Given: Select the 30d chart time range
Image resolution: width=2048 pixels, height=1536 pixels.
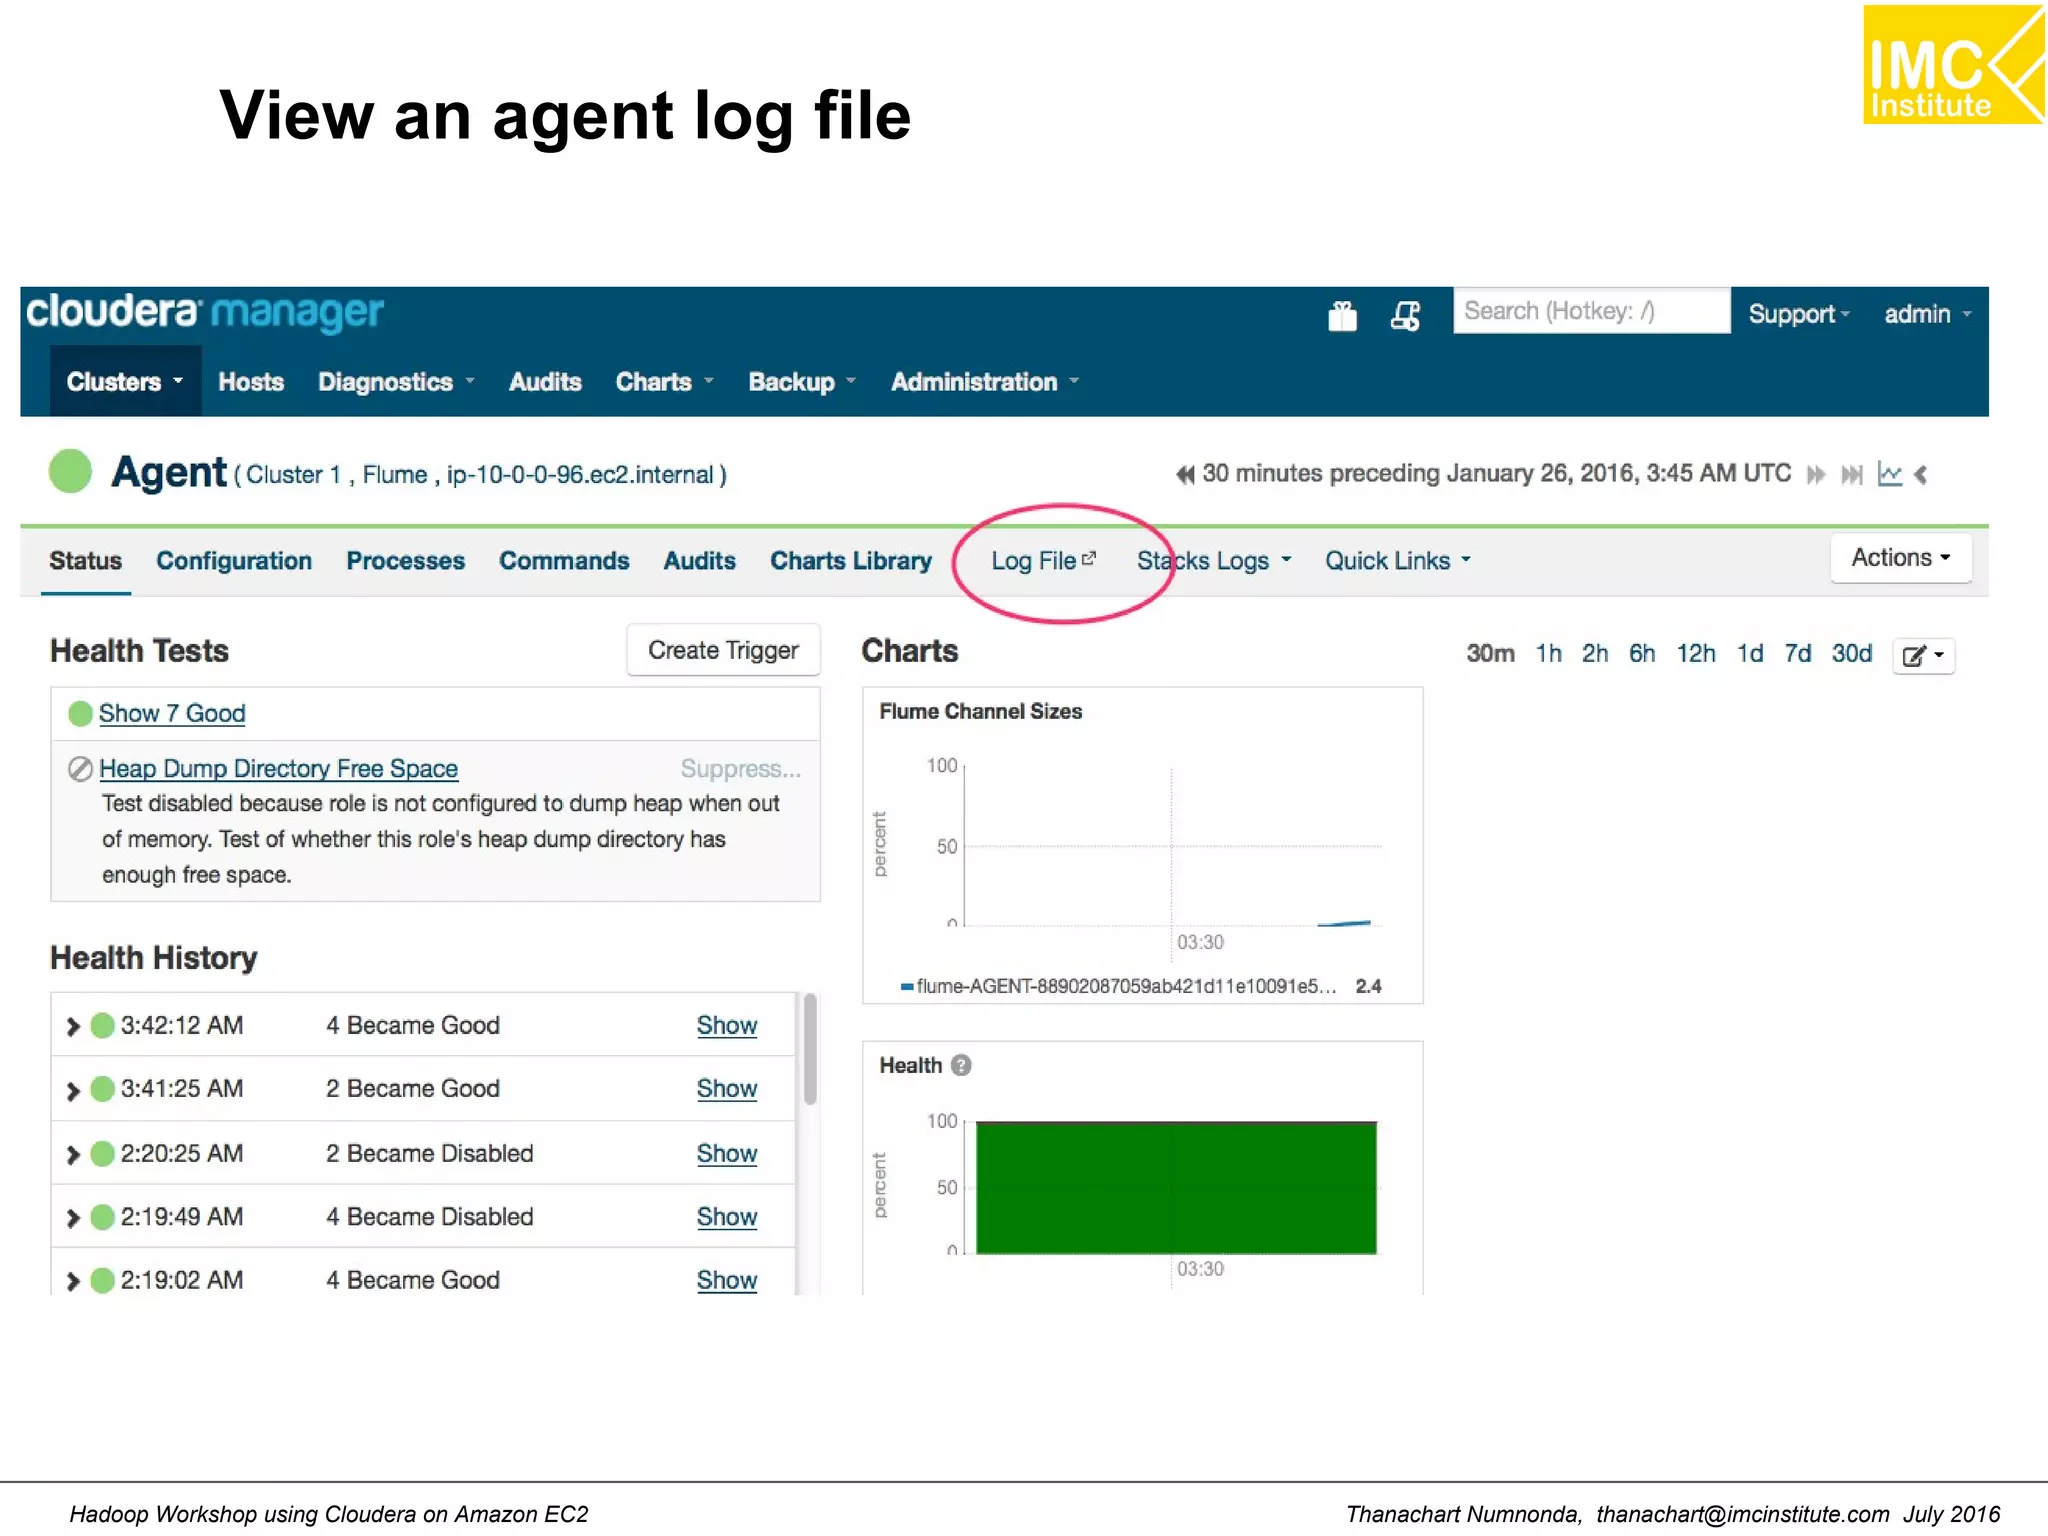Looking at the screenshot, I should coord(1852,654).
